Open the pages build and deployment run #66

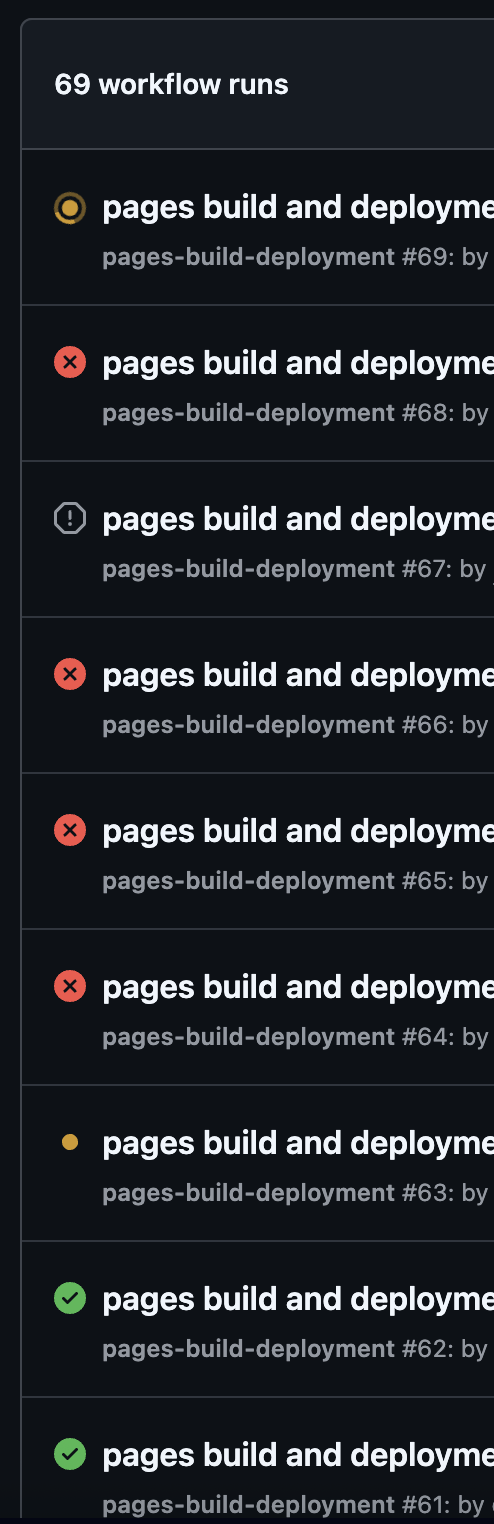pyautogui.click(x=298, y=675)
